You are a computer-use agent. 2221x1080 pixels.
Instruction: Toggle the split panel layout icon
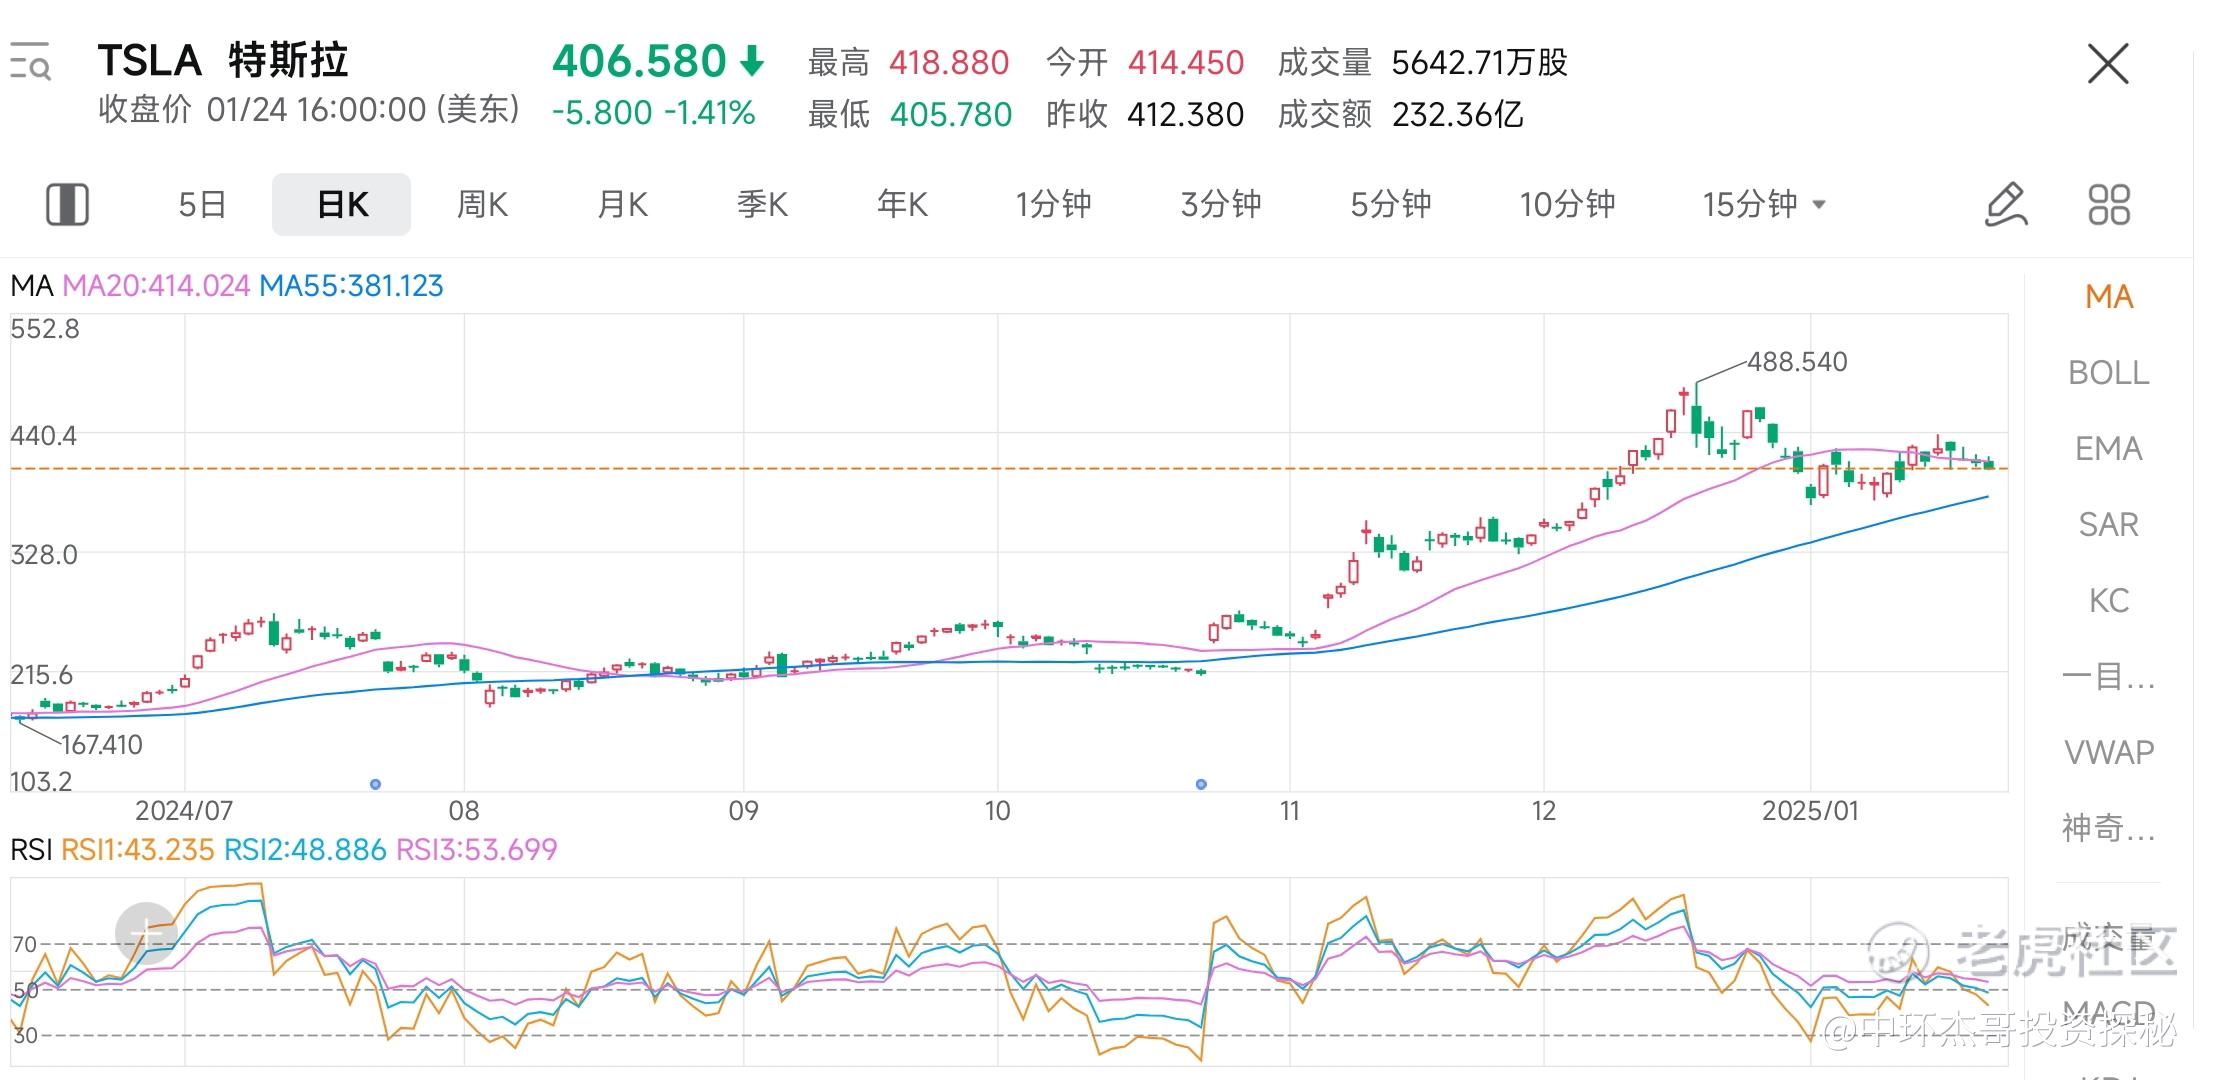pos(67,204)
